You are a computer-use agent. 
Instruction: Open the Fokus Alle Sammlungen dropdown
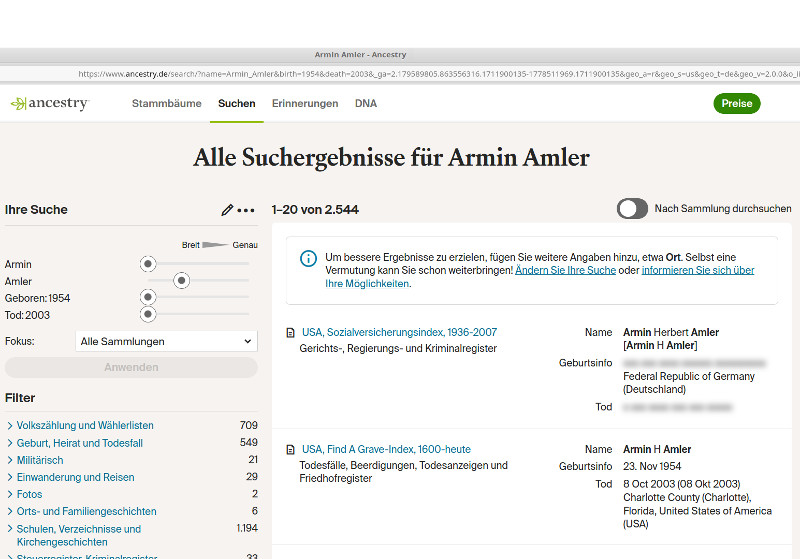[x=166, y=341]
